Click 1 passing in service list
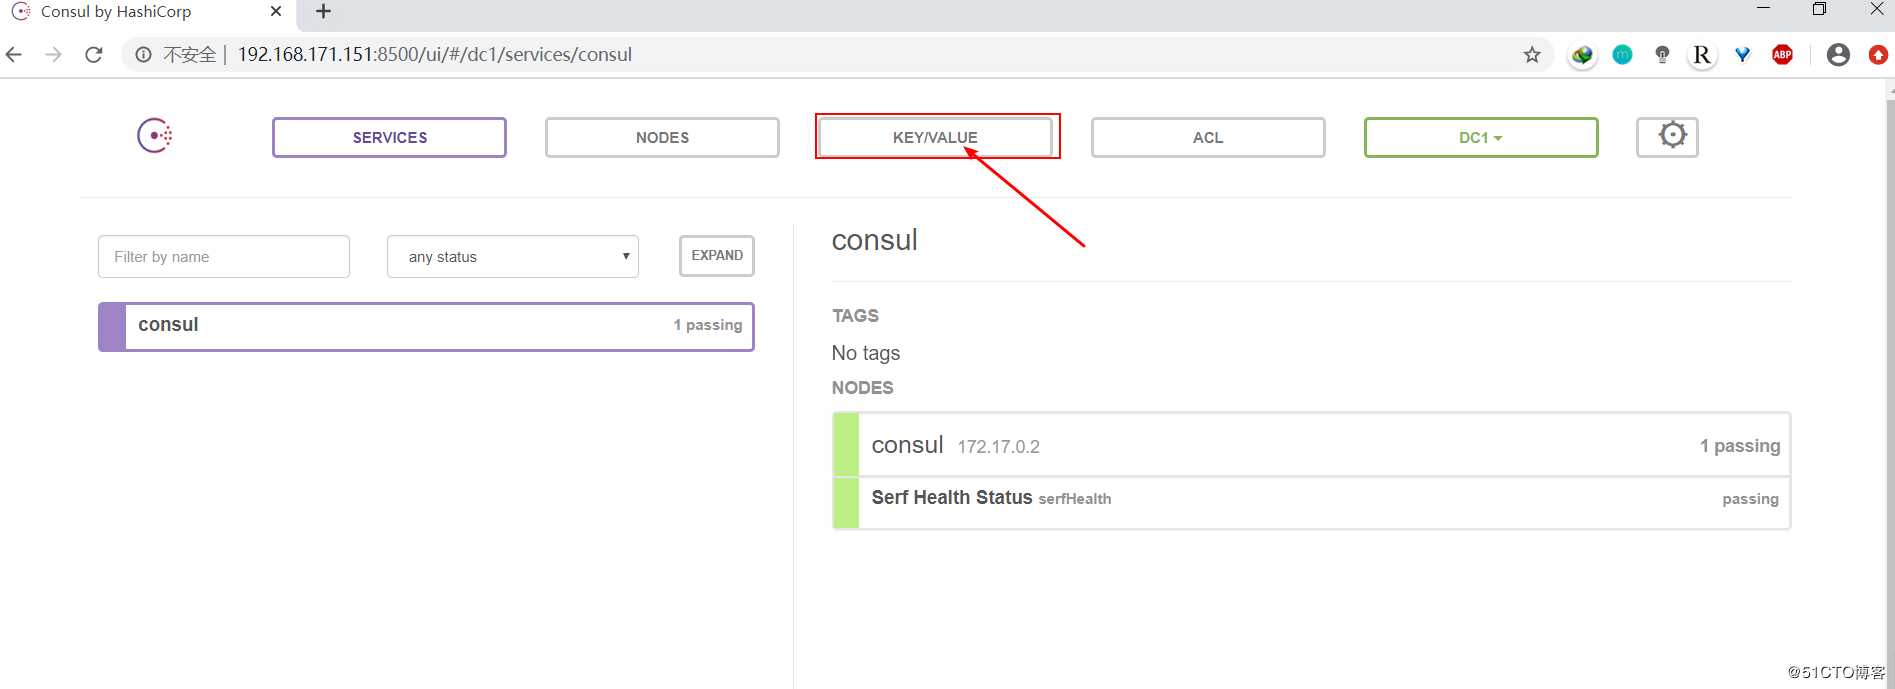The image size is (1895, 689). pos(708,325)
